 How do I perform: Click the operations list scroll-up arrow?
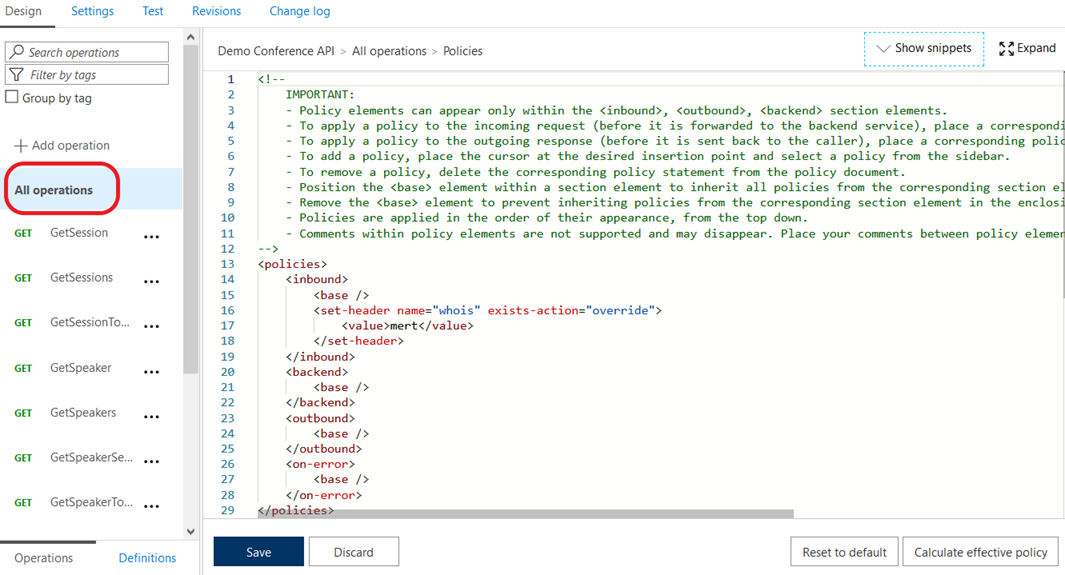[190, 37]
